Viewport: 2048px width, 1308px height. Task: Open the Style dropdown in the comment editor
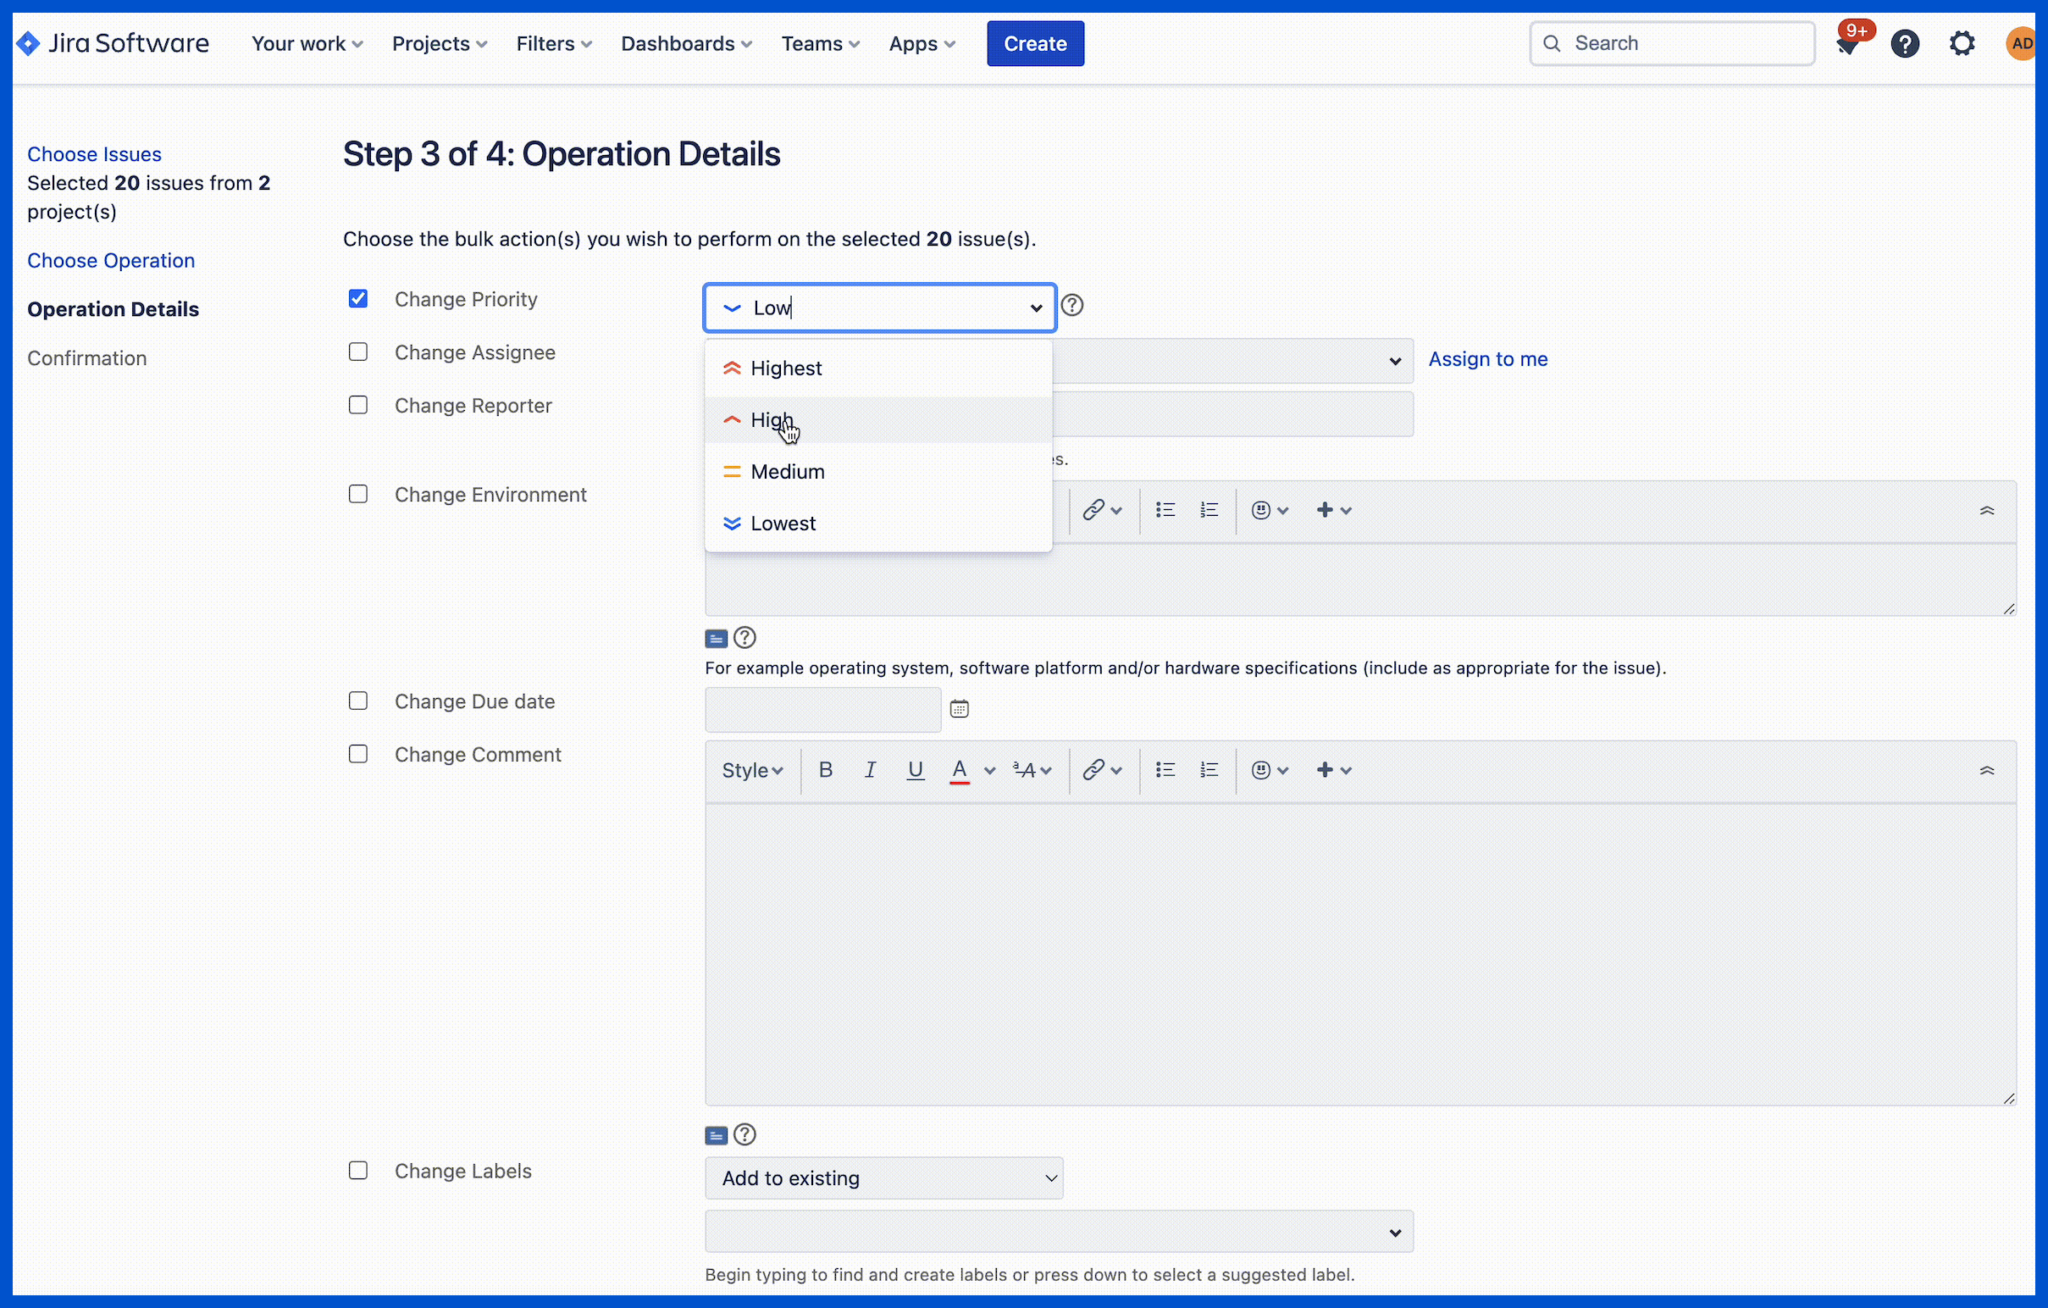(x=752, y=770)
